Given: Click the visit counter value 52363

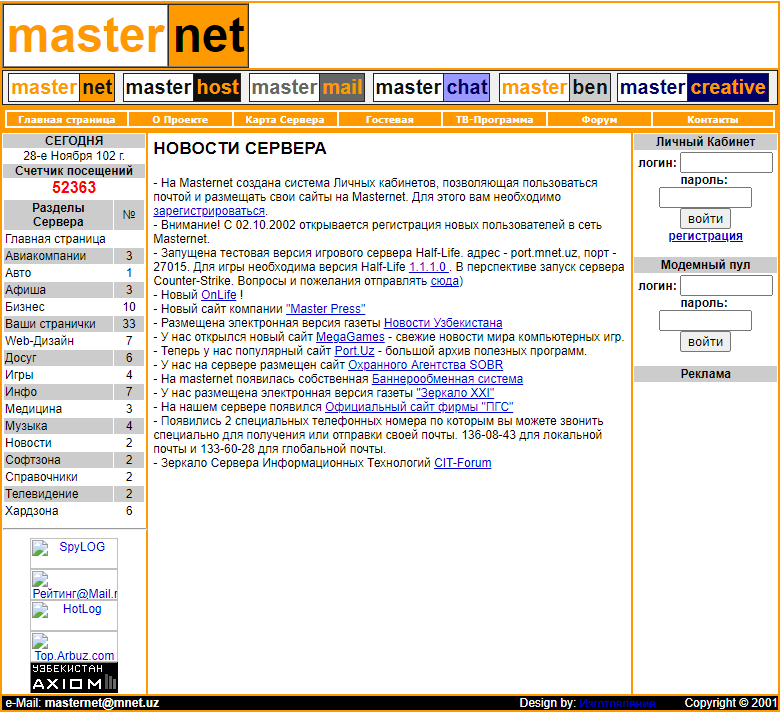Looking at the screenshot, I should tap(74, 188).
